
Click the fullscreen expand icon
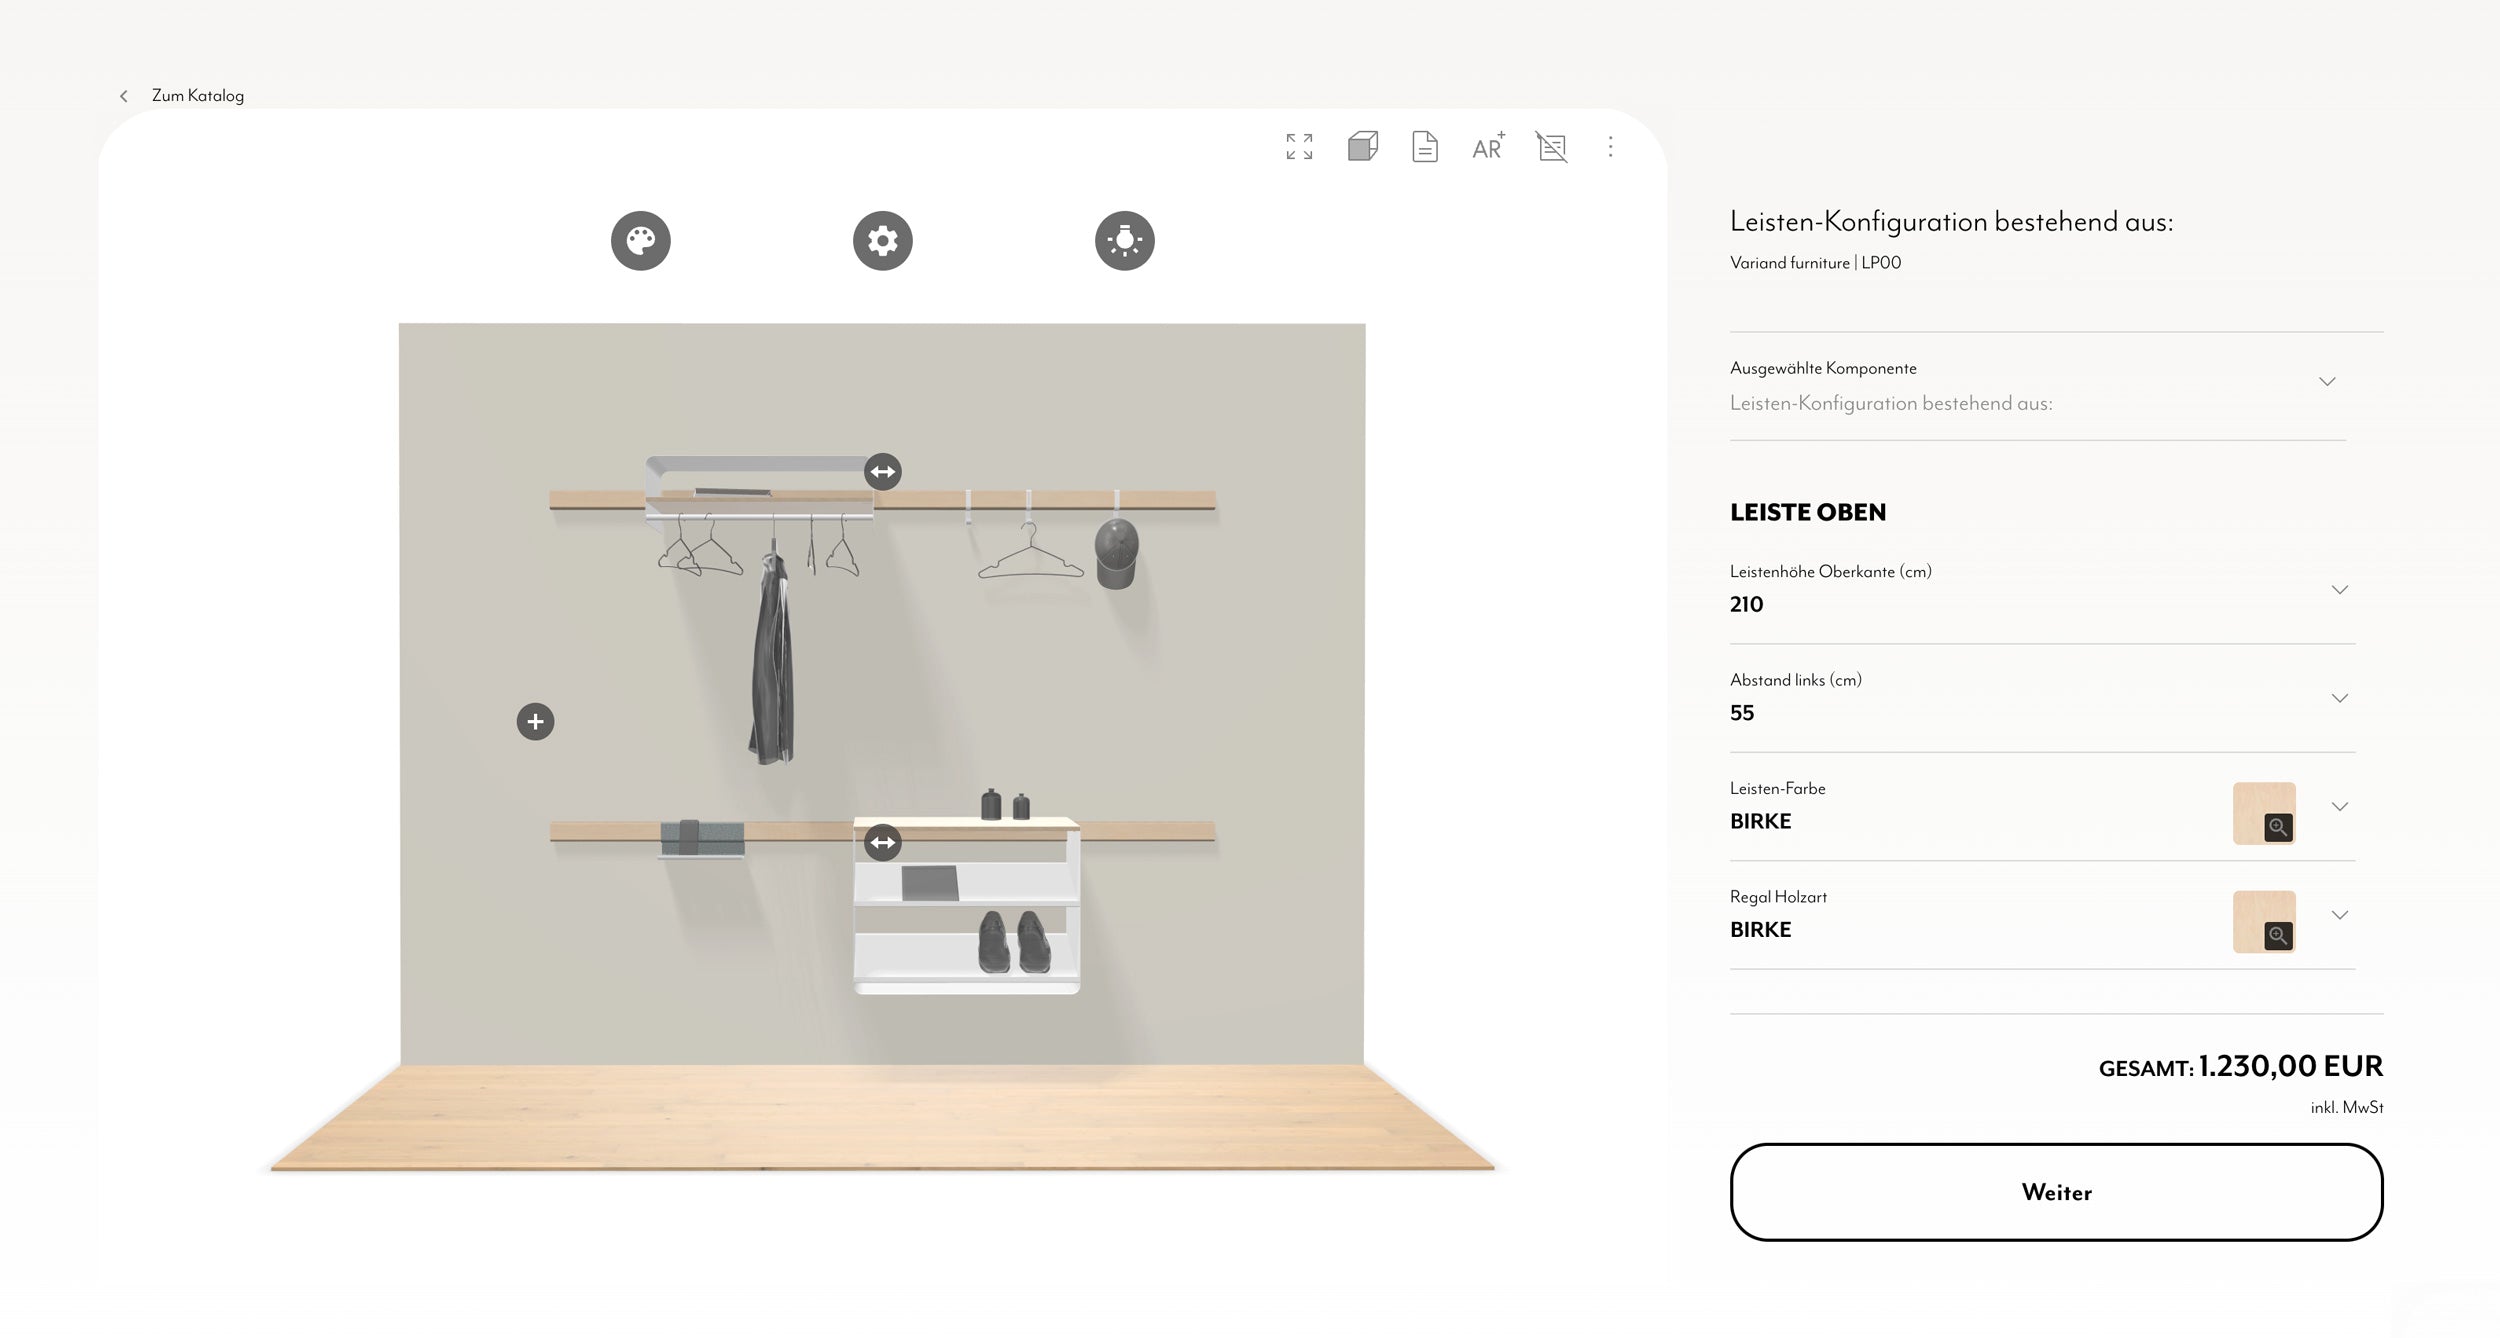(1299, 147)
